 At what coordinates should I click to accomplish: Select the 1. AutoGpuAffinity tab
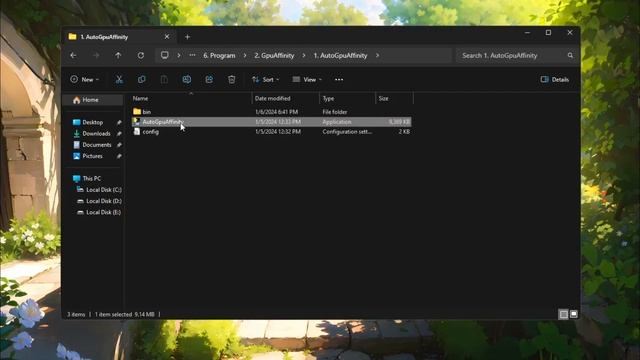tap(119, 37)
